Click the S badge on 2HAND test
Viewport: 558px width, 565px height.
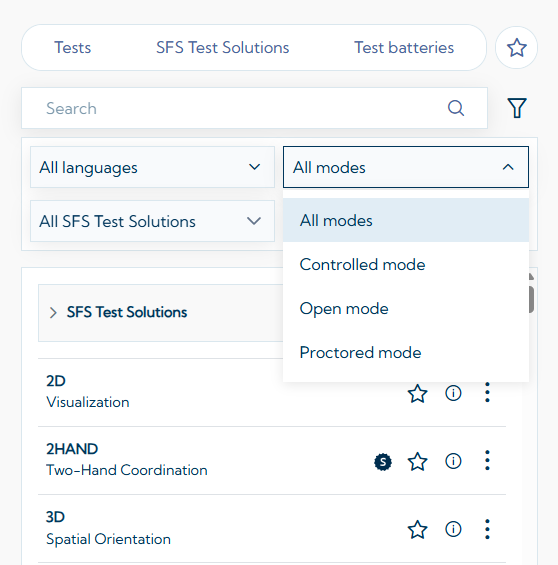(x=383, y=462)
